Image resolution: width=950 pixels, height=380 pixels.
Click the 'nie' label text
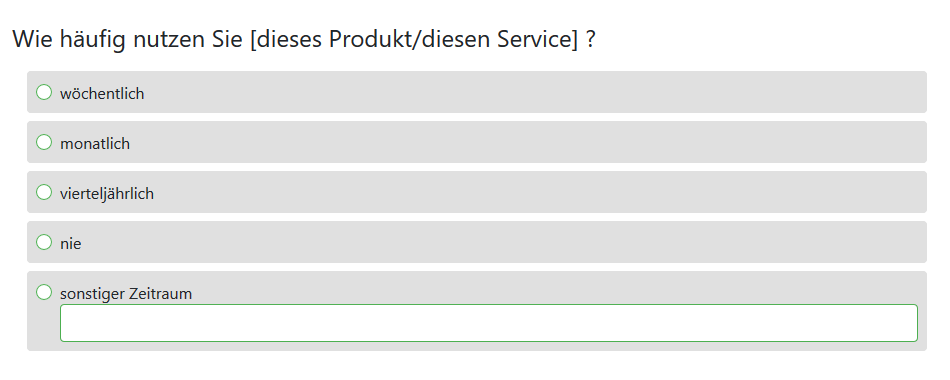pyautogui.click(x=70, y=244)
